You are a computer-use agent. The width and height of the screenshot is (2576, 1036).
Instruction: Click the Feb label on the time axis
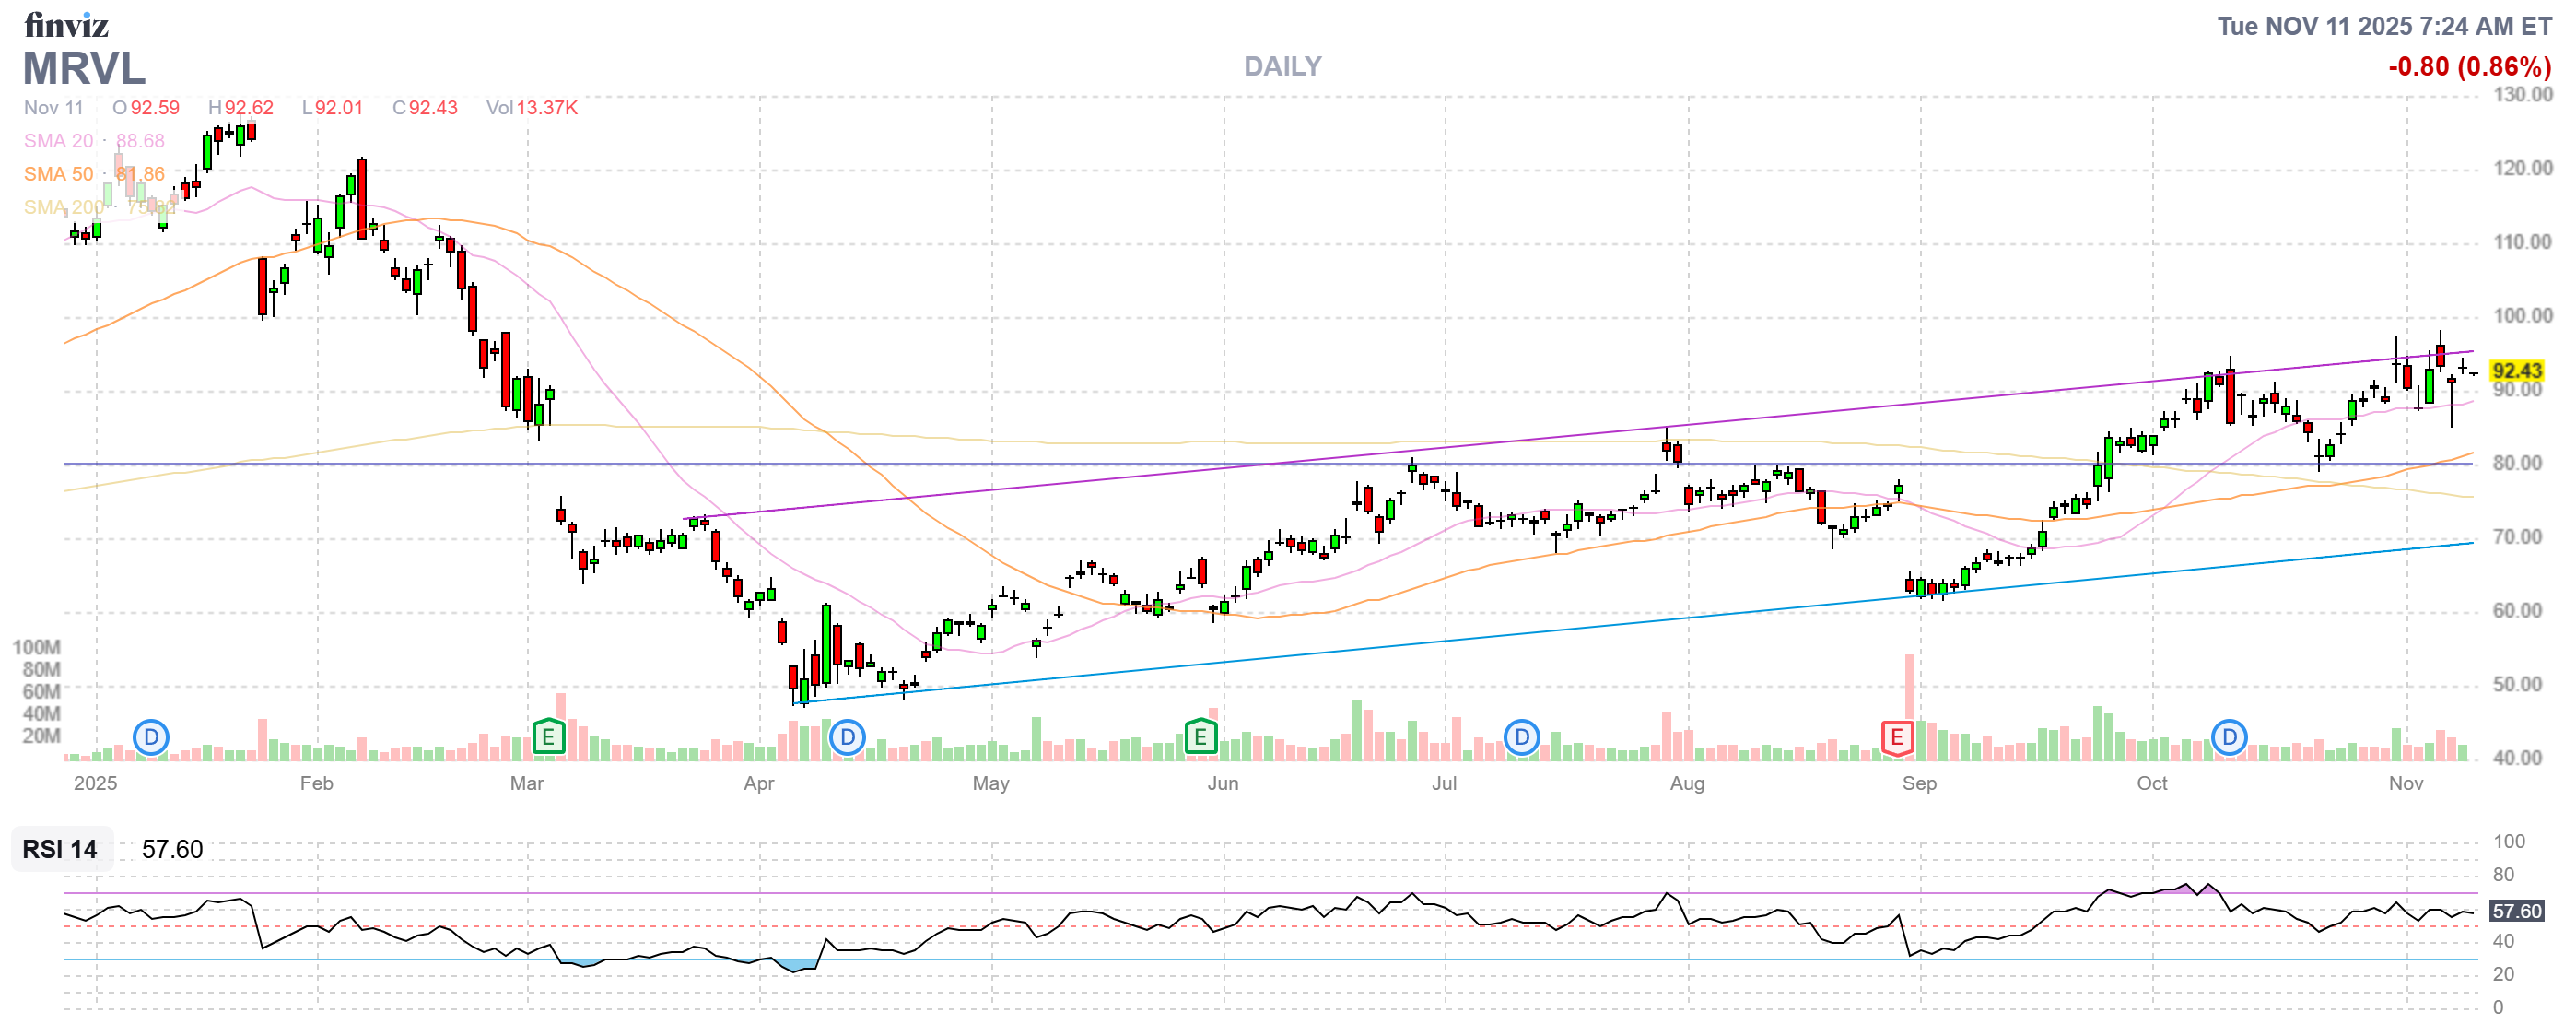tap(316, 783)
